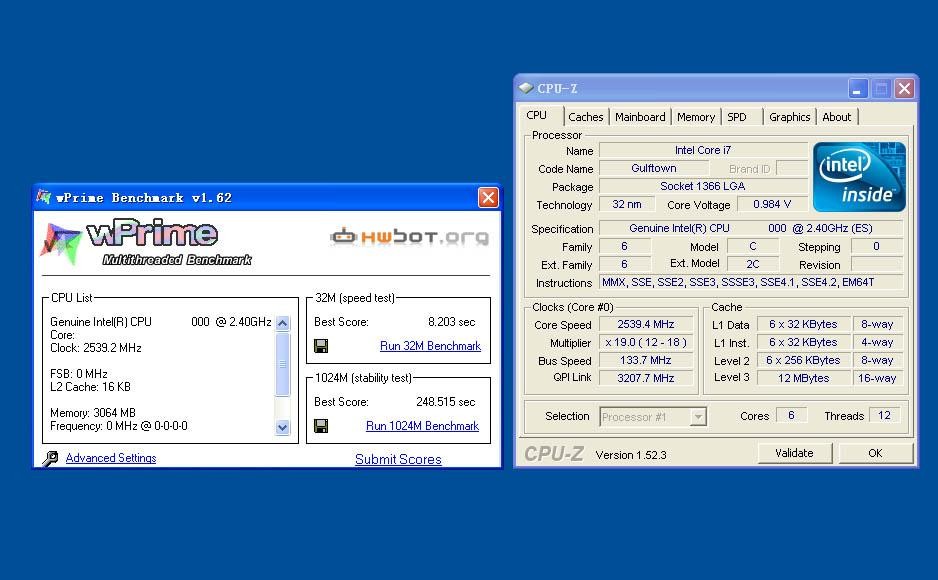This screenshot has width=938, height=580.
Task: Switch to the Caches tab
Action: pyautogui.click(x=586, y=117)
